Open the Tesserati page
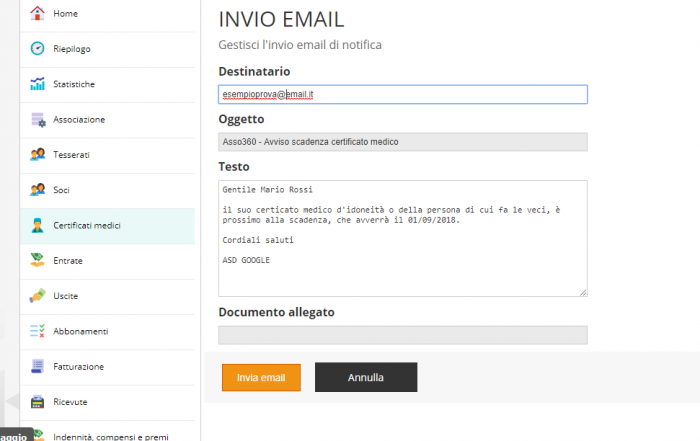700x441 pixels. coord(107,155)
